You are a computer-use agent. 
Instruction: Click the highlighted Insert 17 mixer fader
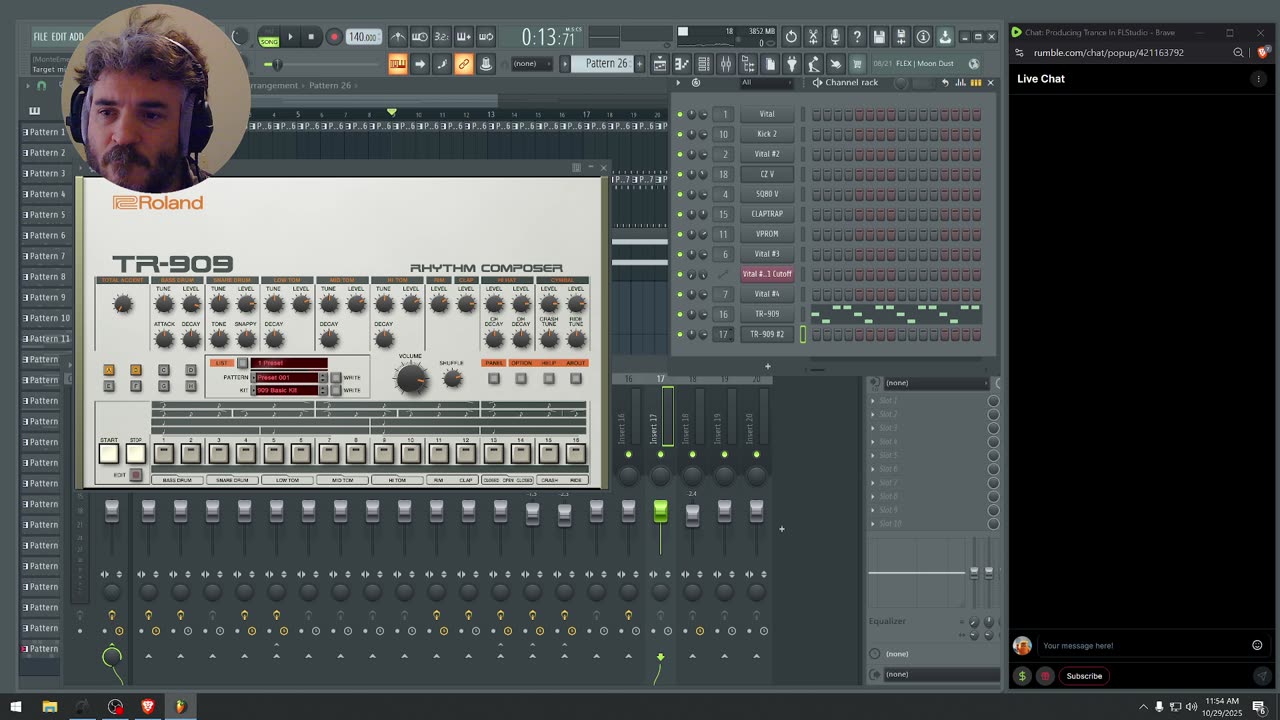click(x=660, y=512)
